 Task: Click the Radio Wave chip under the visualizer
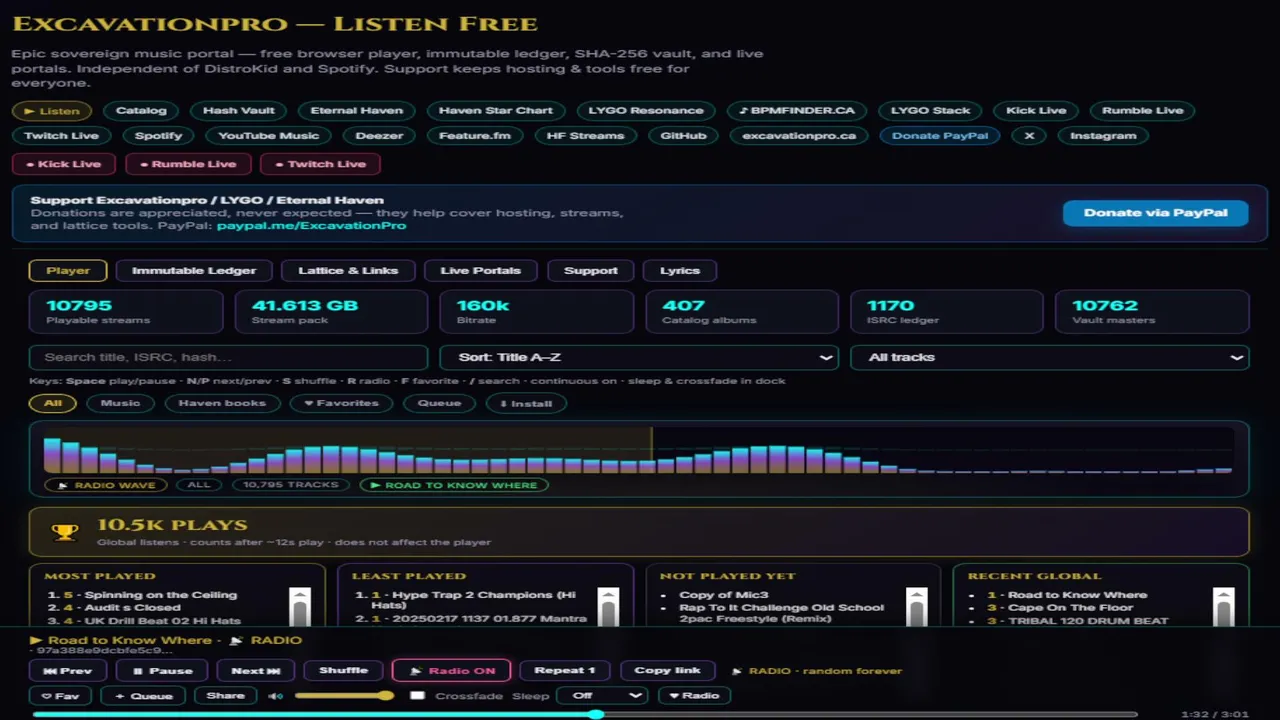point(105,485)
